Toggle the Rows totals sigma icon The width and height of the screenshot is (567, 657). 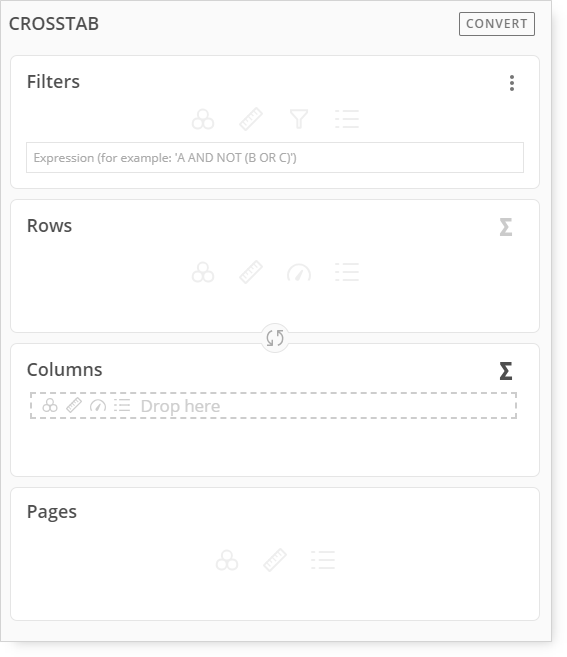tap(506, 227)
